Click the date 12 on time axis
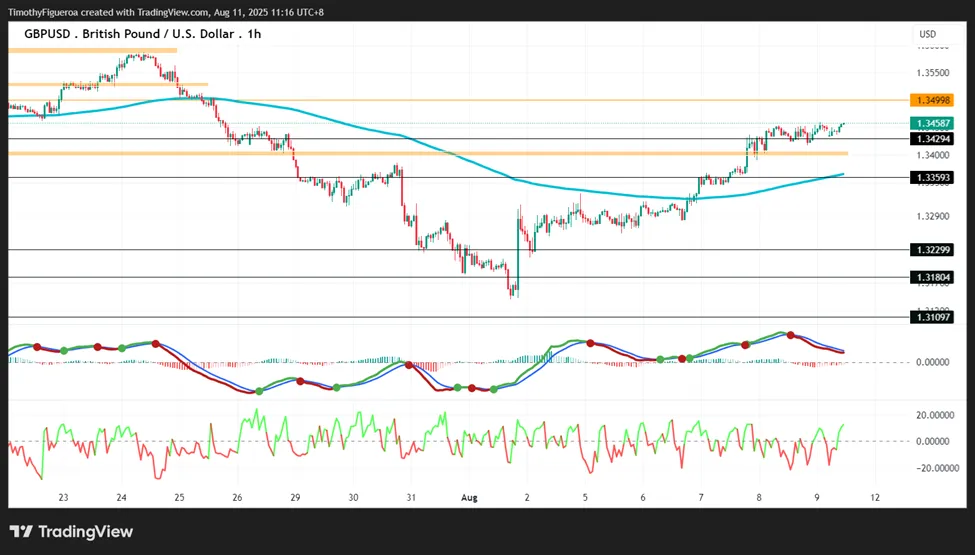 point(875,497)
